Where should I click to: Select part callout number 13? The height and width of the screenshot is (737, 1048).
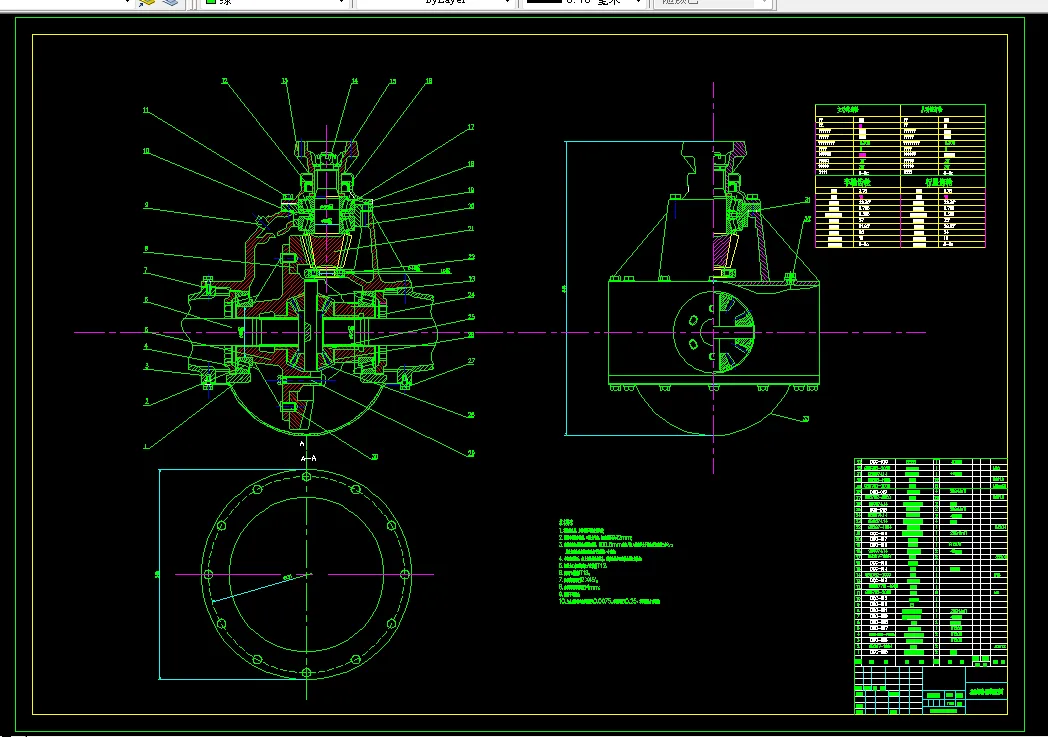[284, 81]
